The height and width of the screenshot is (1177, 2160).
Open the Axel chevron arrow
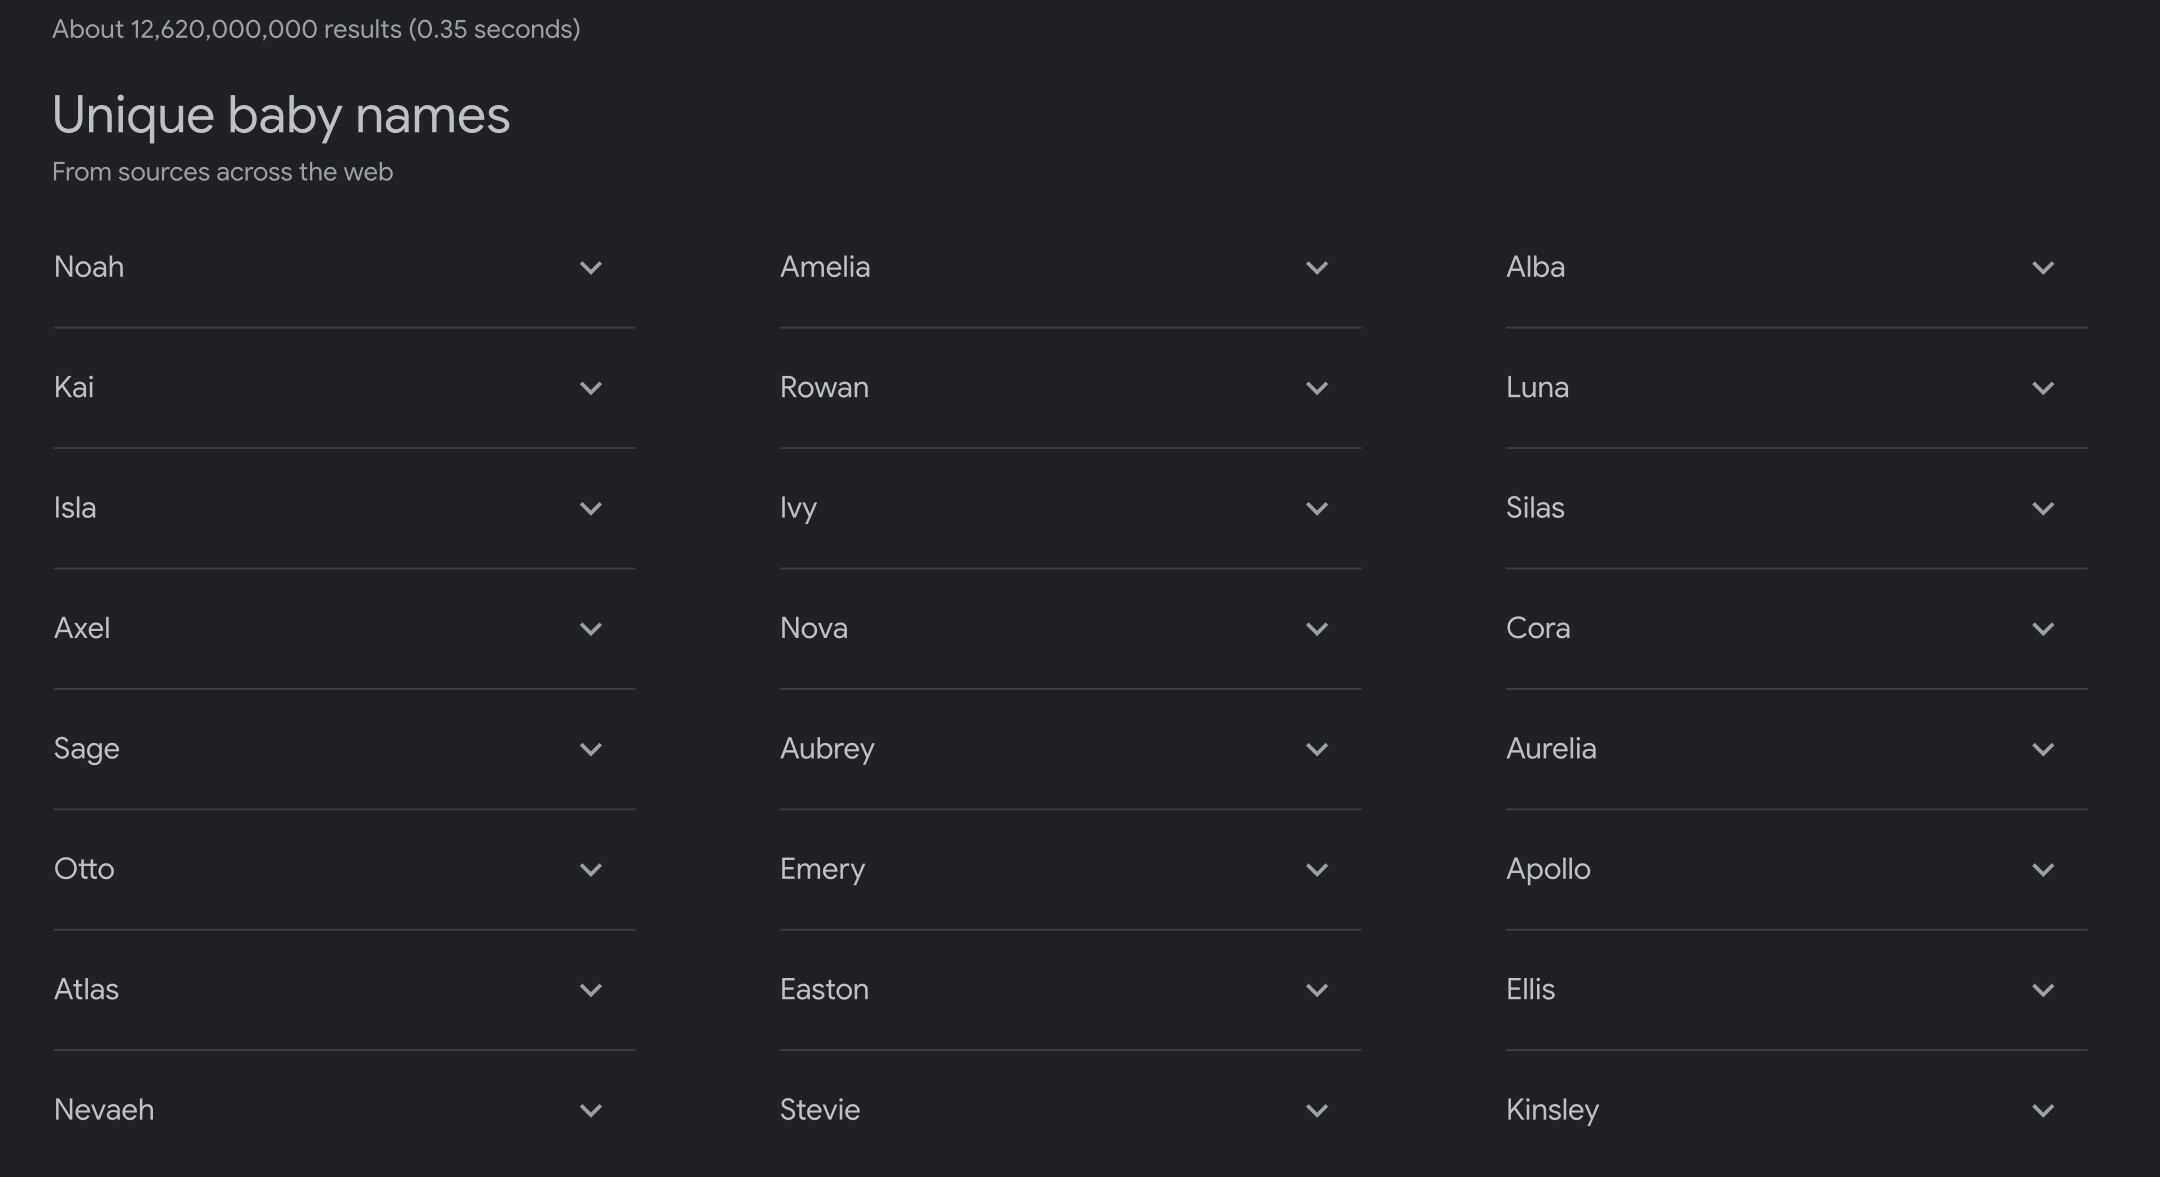591,629
